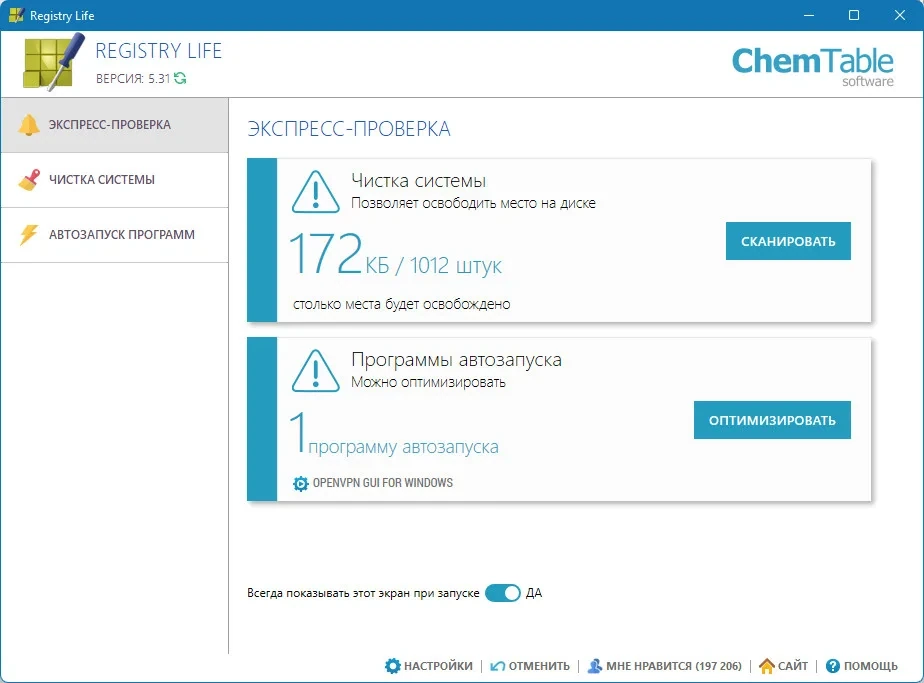The width and height of the screenshot is (924, 683).
Task: Start scan with the СКАНИРОВАТЬ button
Action: (788, 241)
